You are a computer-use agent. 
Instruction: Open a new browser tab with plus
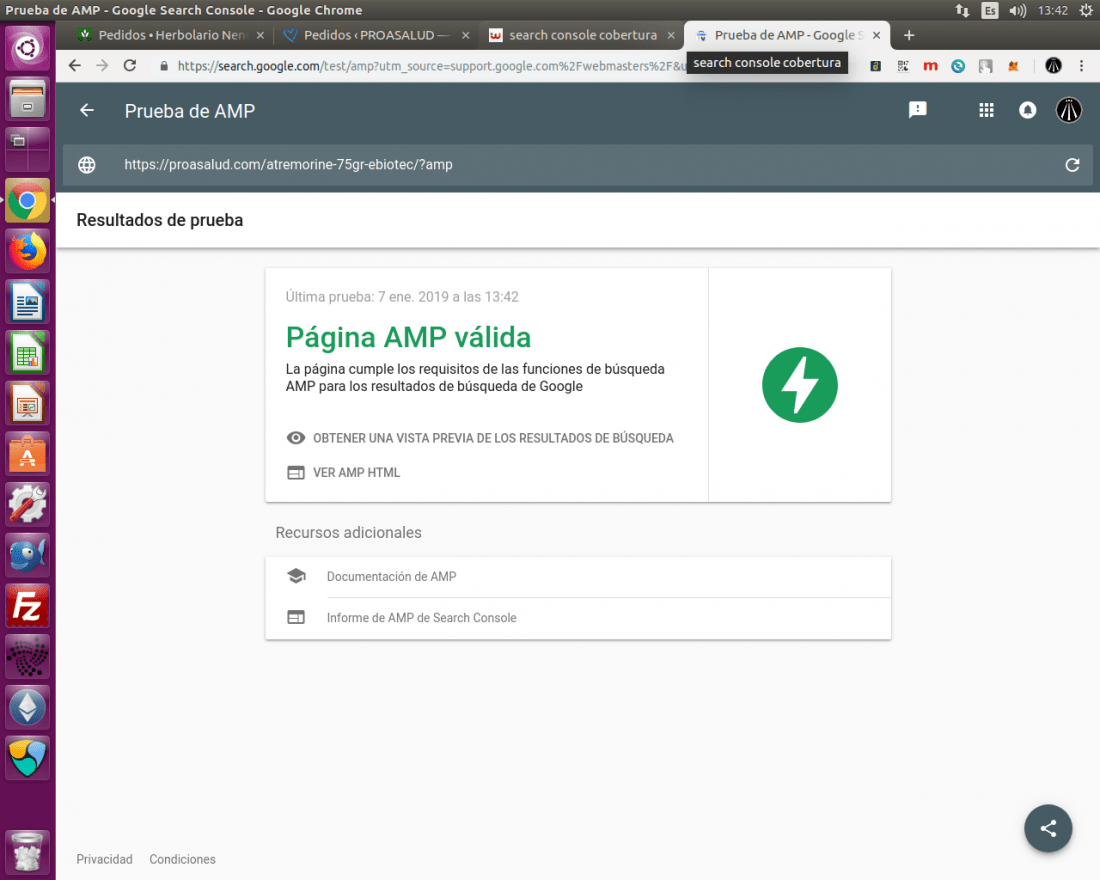point(909,35)
